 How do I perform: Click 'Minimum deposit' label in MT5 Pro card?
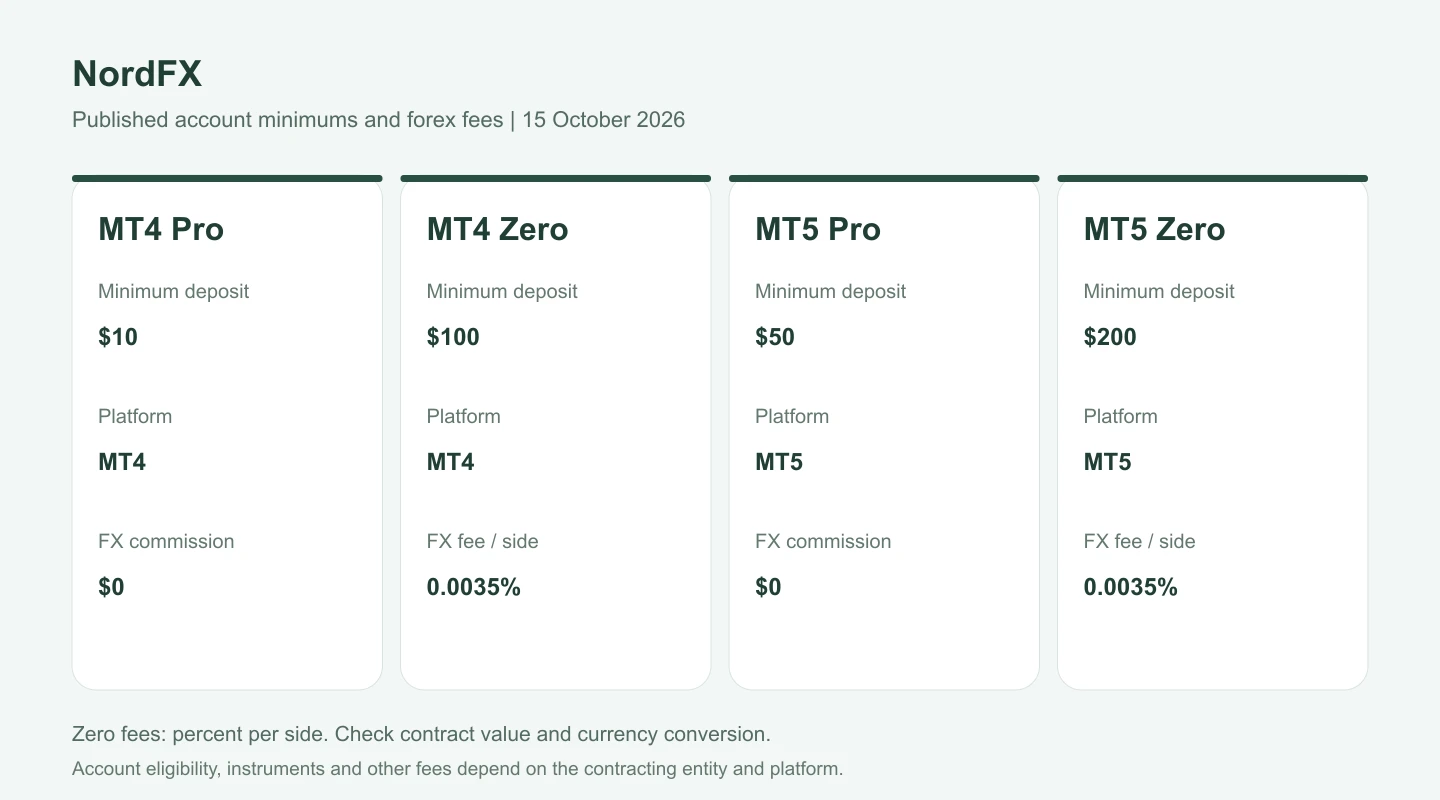tap(830, 292)
